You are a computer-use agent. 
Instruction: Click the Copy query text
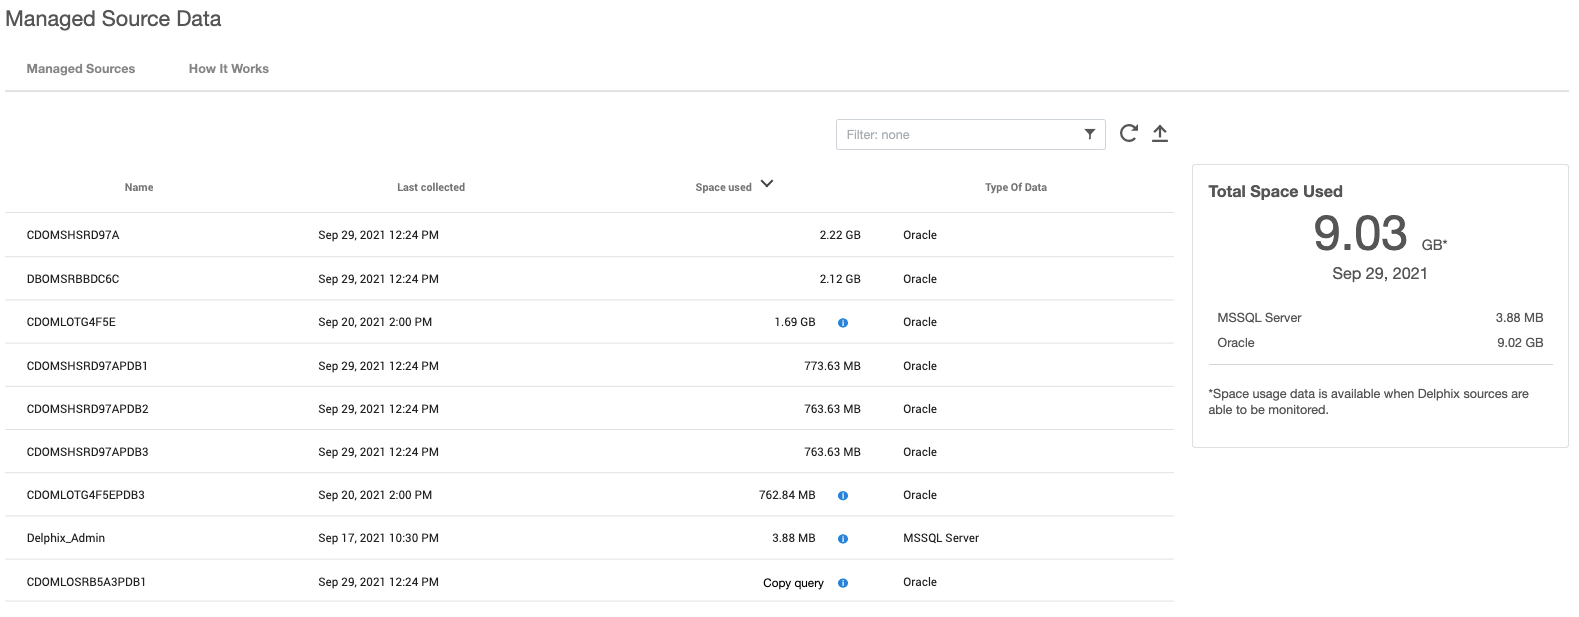pyautogui.click(x=793, y=583)
